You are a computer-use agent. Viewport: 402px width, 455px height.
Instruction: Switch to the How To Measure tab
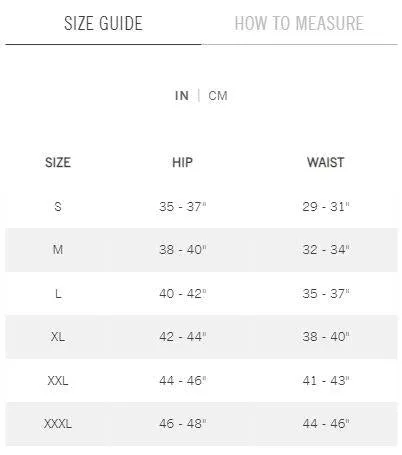tap(299, 23)
